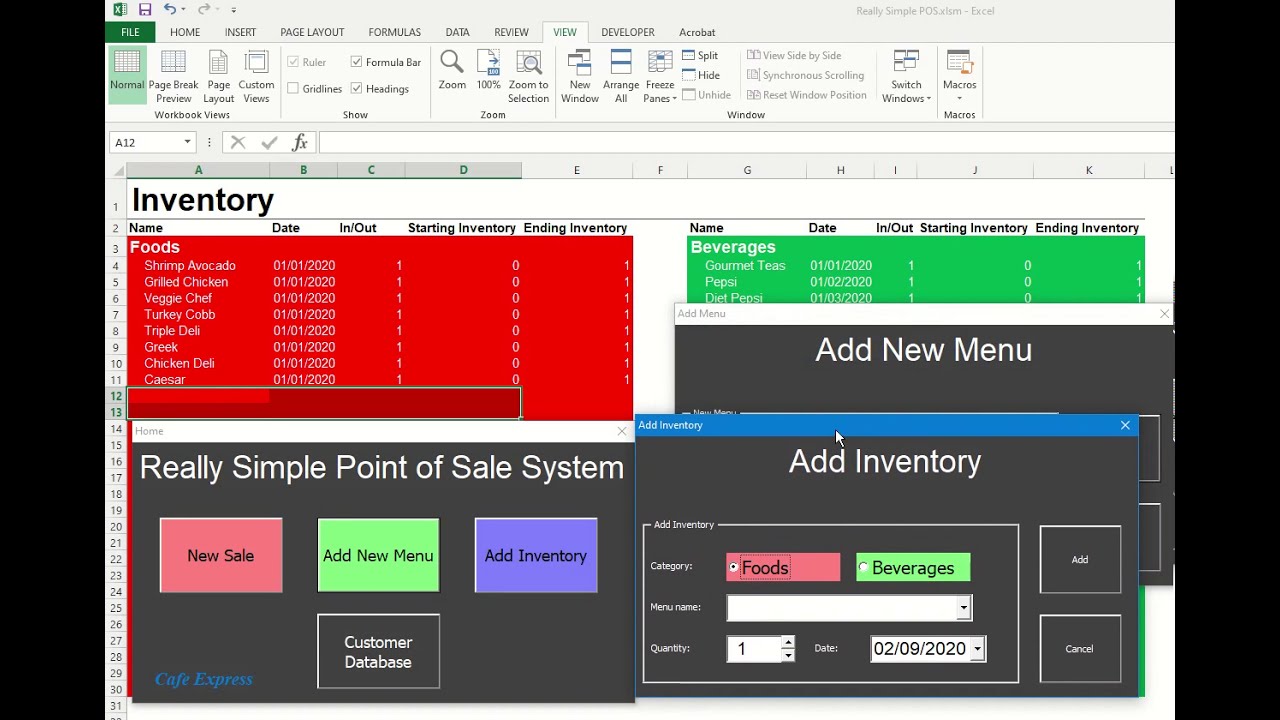This screenshot has height=720, width=1280.
Task: Open the Customer Database button
Action: tap(378, 652)
